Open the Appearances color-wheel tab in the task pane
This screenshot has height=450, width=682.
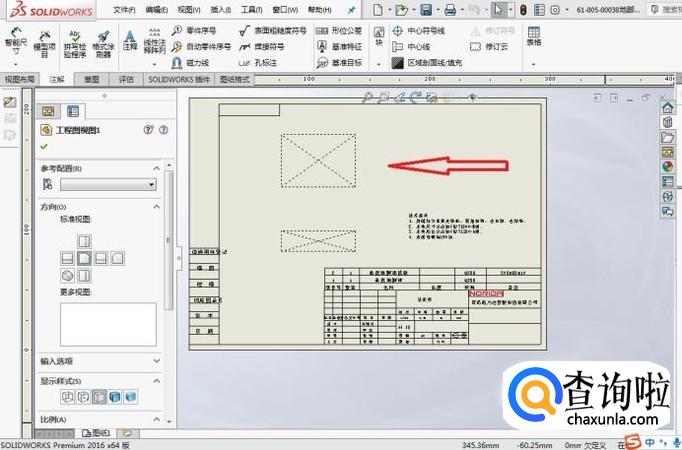668,166
